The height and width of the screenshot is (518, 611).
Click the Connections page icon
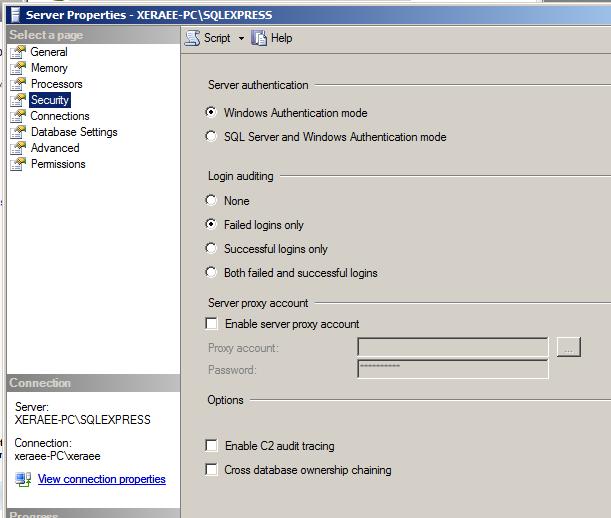[x=17, y=116]
